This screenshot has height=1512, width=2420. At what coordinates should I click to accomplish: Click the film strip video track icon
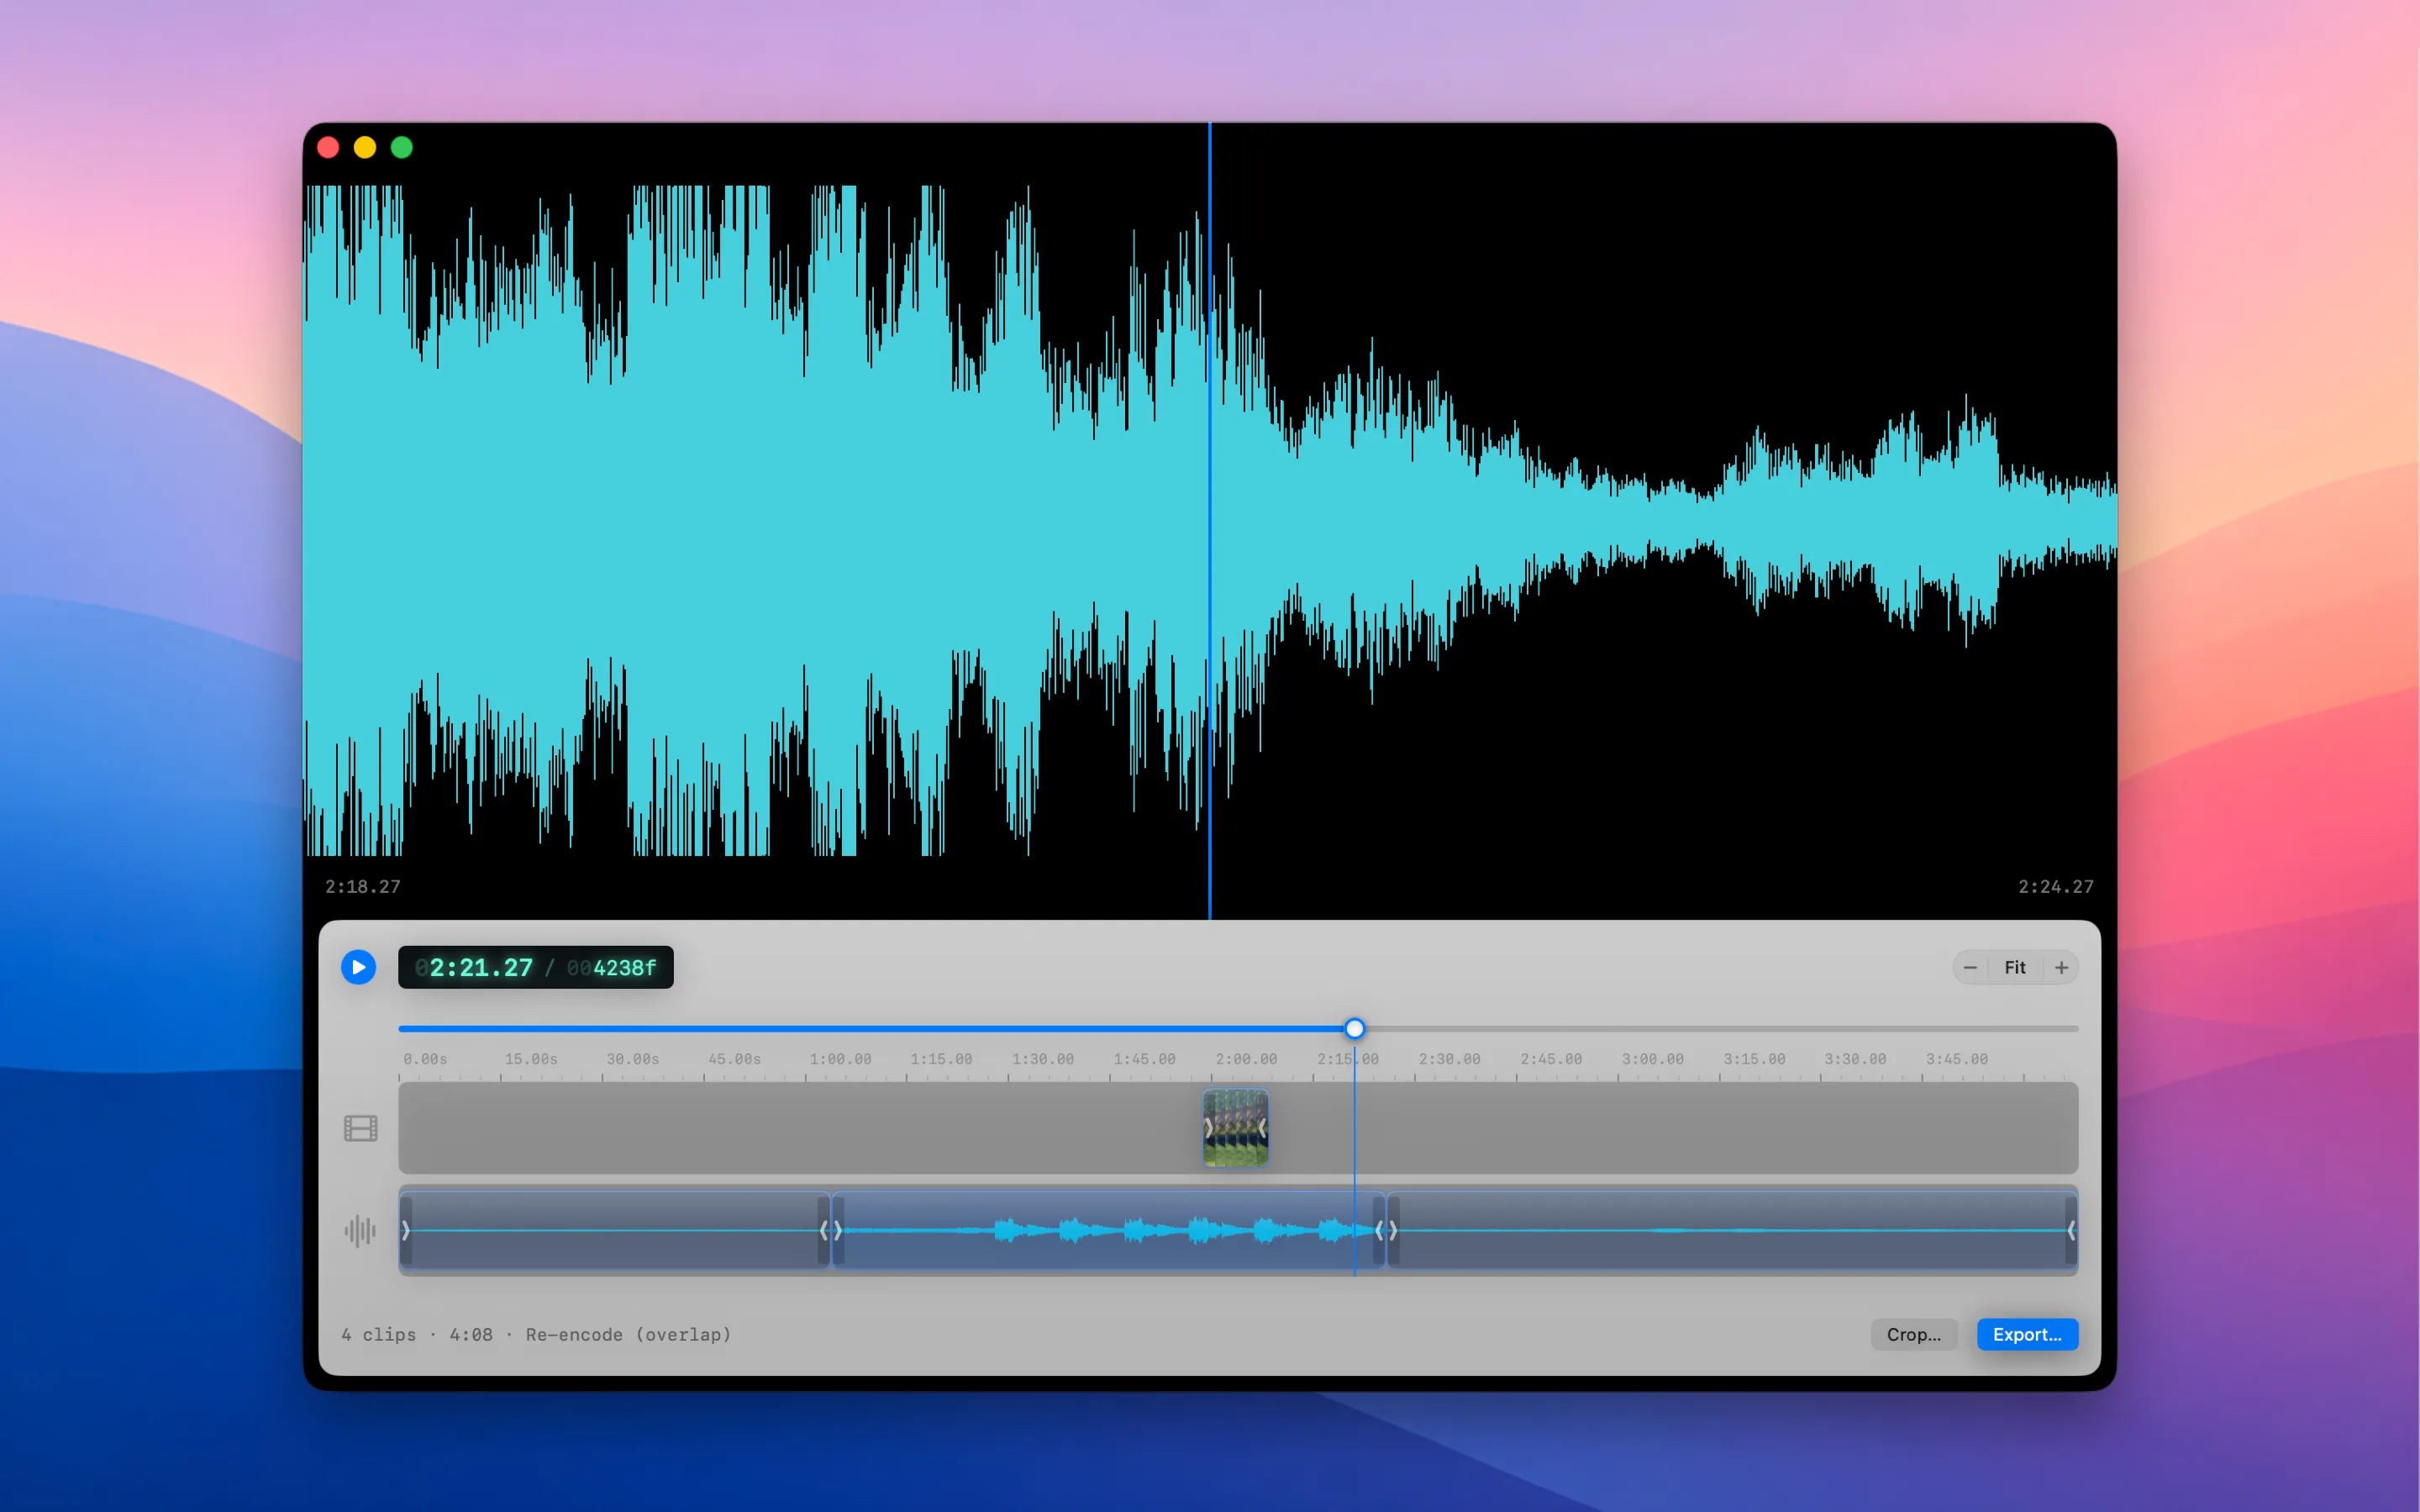(360, 1128)
